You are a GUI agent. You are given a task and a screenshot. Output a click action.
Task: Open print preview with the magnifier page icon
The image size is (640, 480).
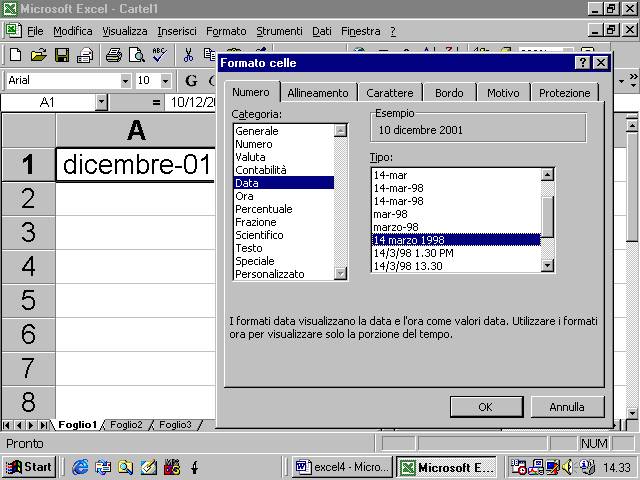137,55
